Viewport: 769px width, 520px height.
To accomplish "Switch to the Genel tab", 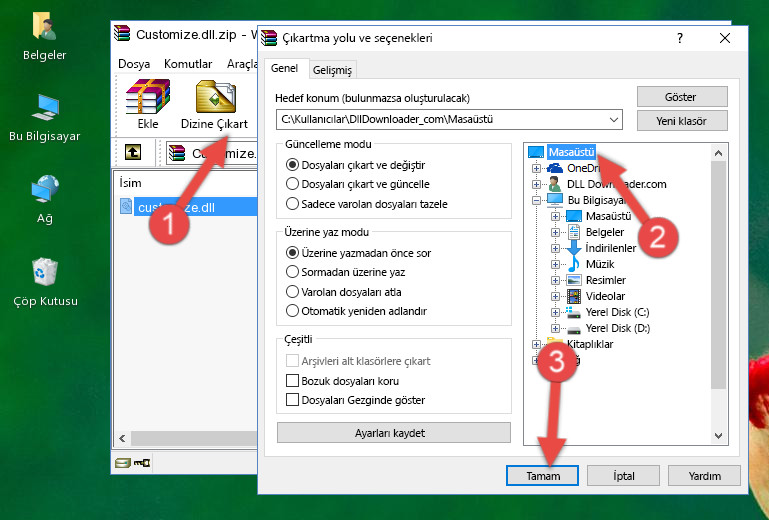I will point(284,68).
